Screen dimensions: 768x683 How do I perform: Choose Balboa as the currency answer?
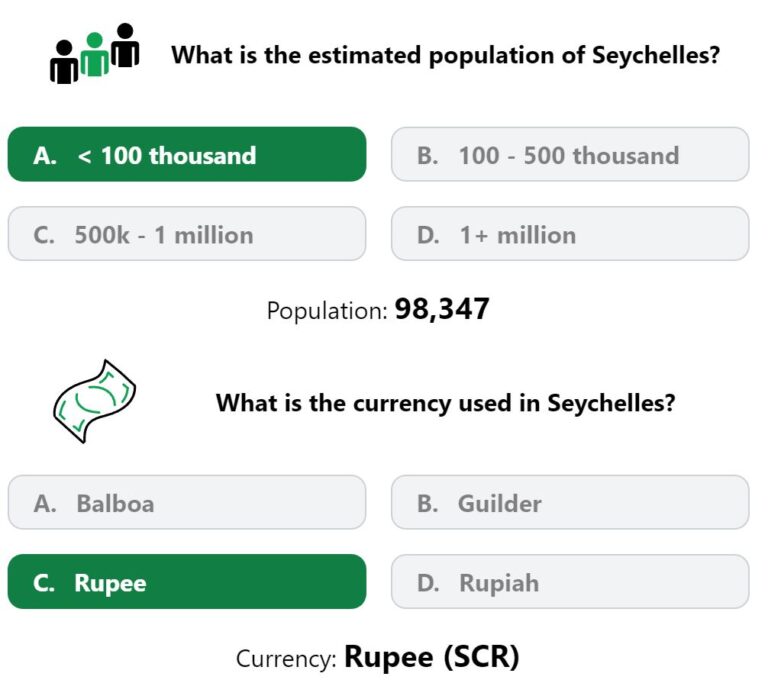tap(187, 502)
